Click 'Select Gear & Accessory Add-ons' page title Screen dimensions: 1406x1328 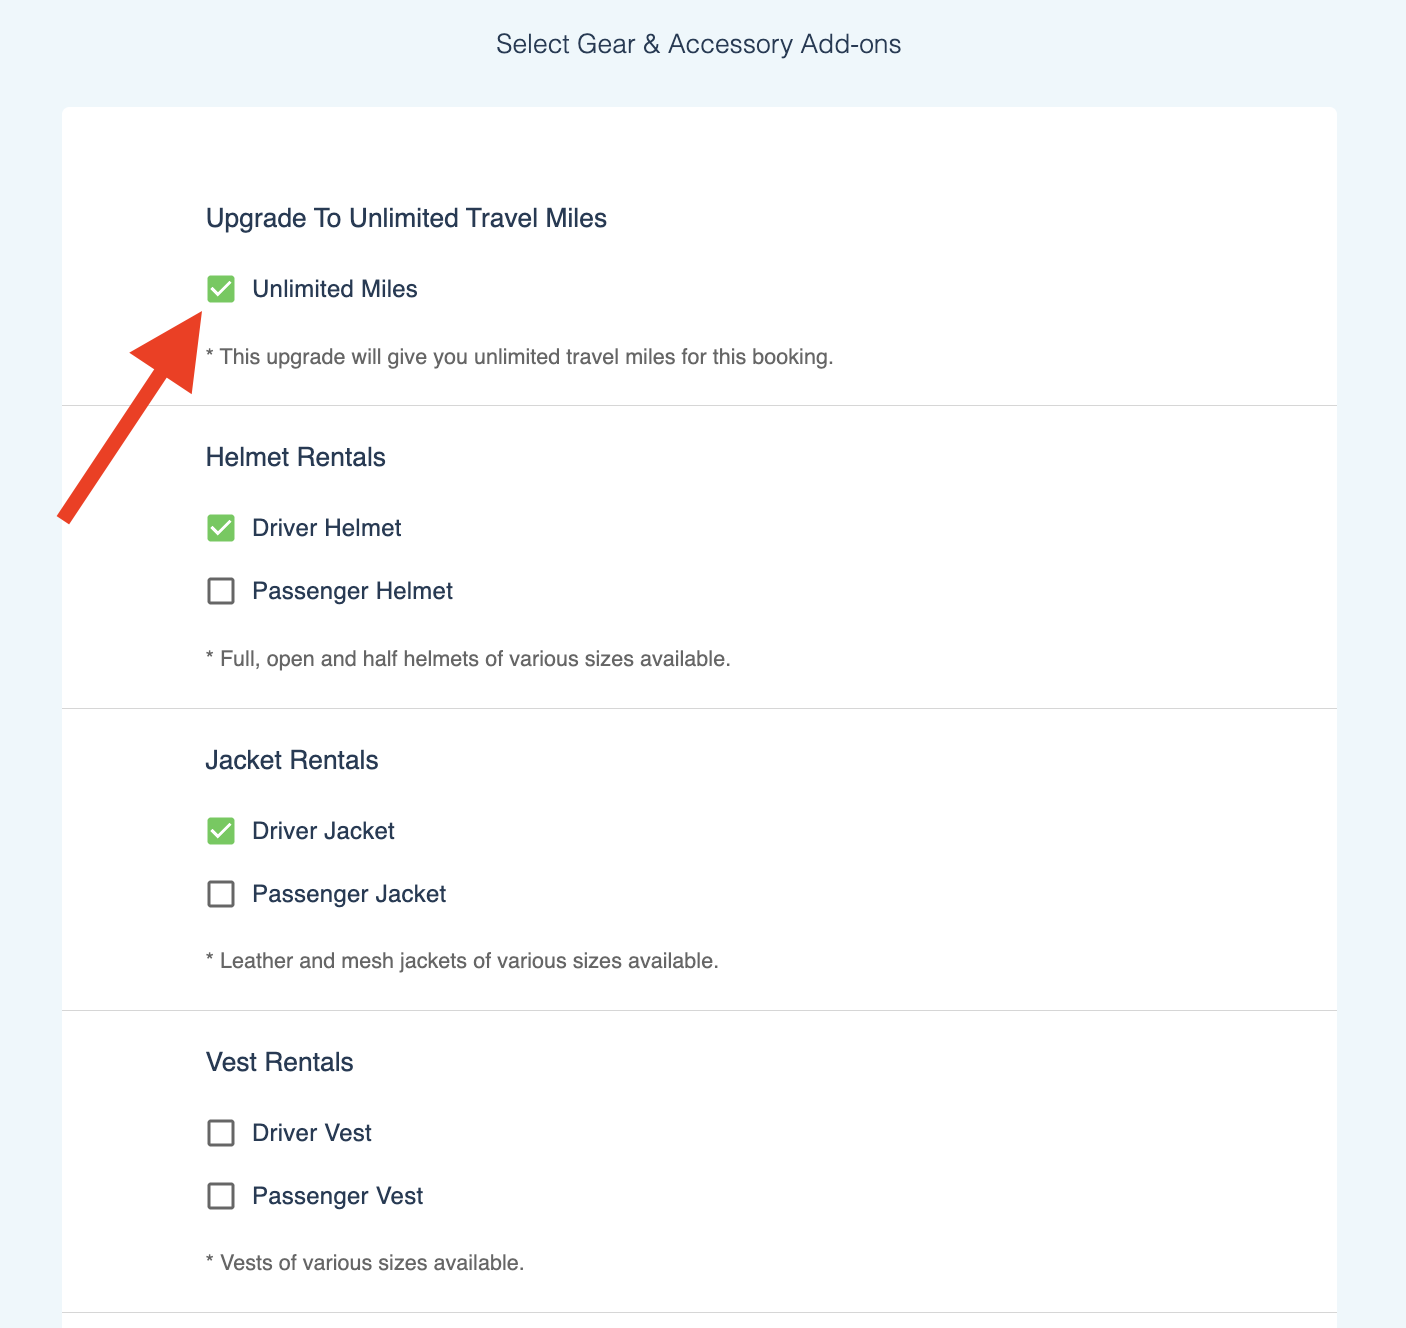(x=699, y=44)
